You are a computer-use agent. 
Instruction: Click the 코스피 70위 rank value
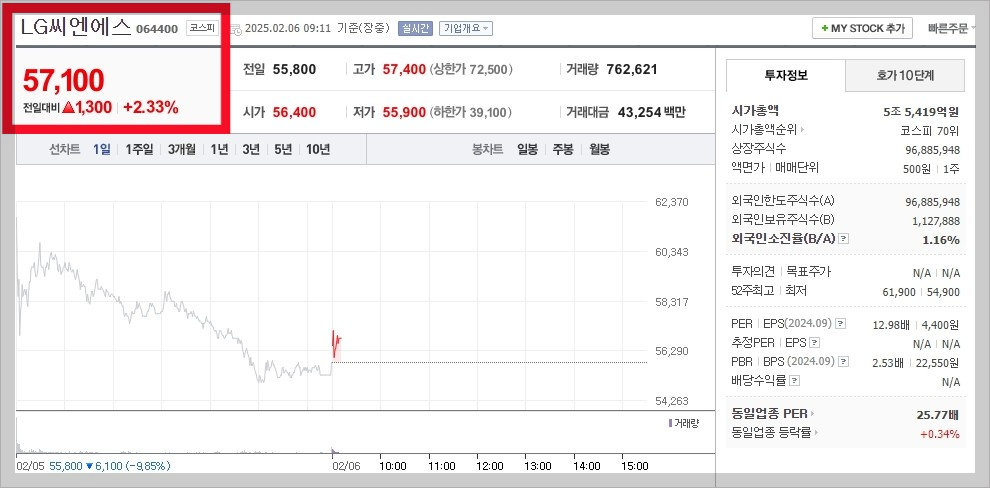(929, 132)
